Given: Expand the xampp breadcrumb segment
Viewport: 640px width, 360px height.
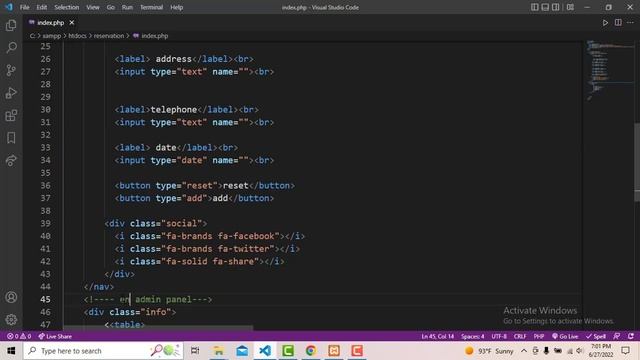Looking at the screenshot, I should click(x=51, y=36).
